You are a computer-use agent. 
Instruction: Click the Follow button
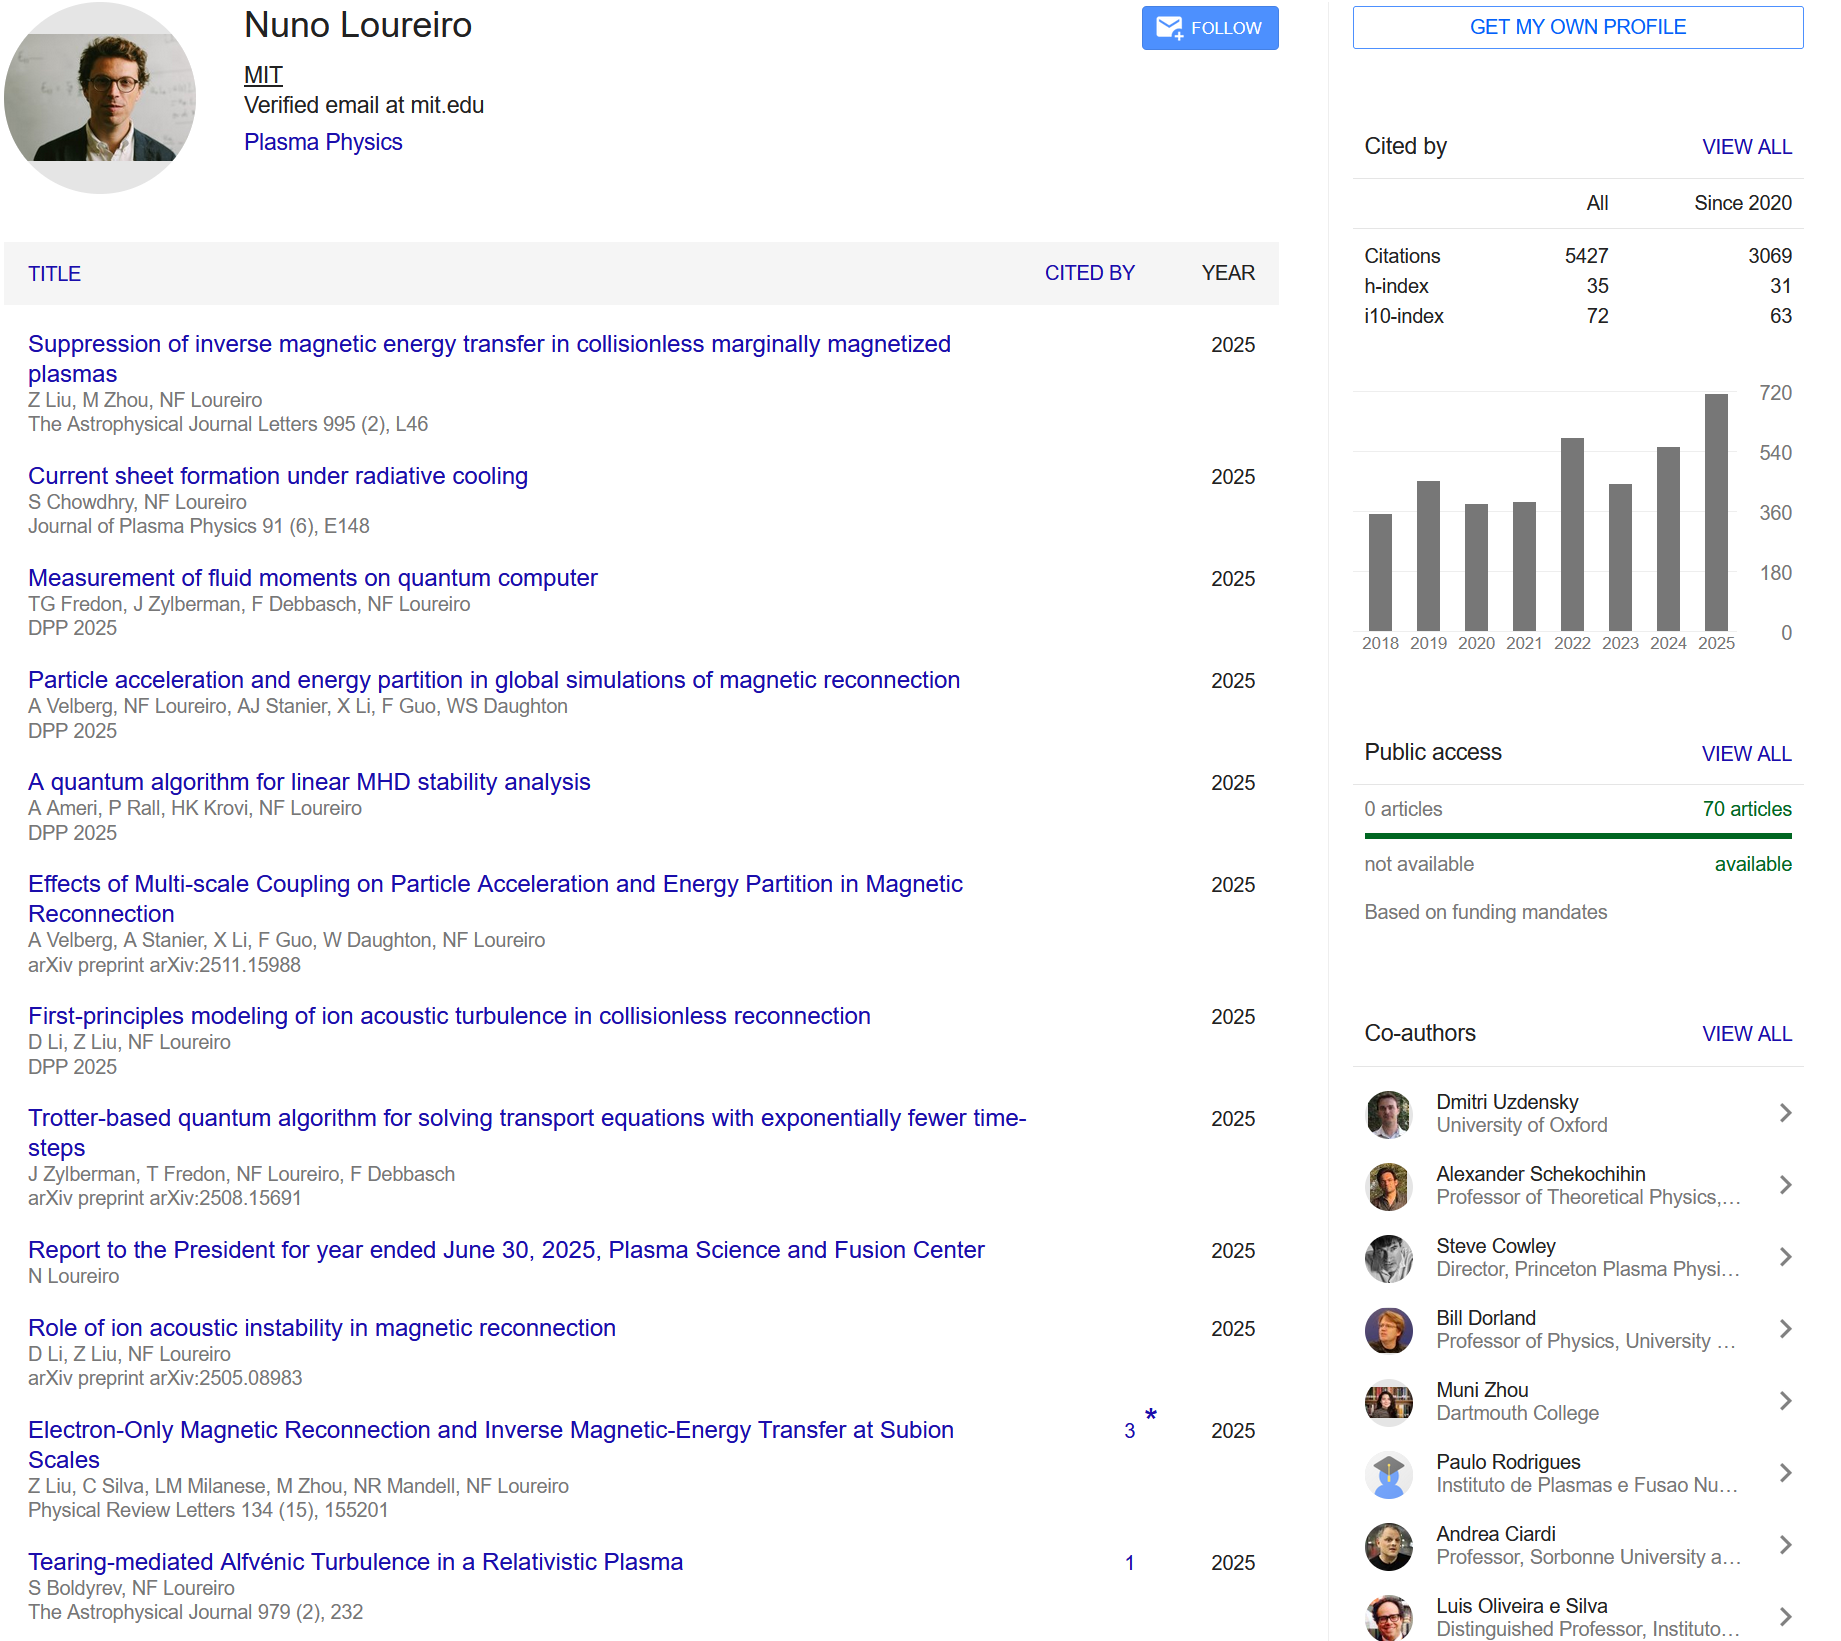[x=1210, y=28]
